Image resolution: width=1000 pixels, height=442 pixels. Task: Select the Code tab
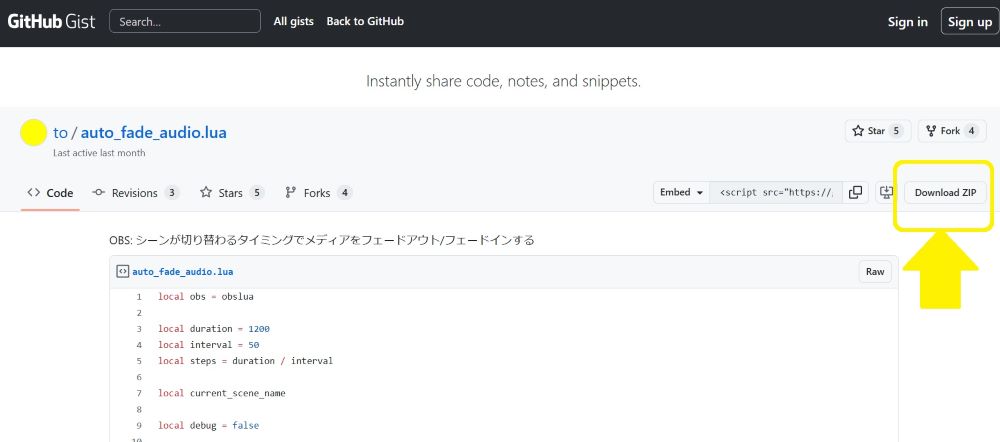(x=50, y=193)
